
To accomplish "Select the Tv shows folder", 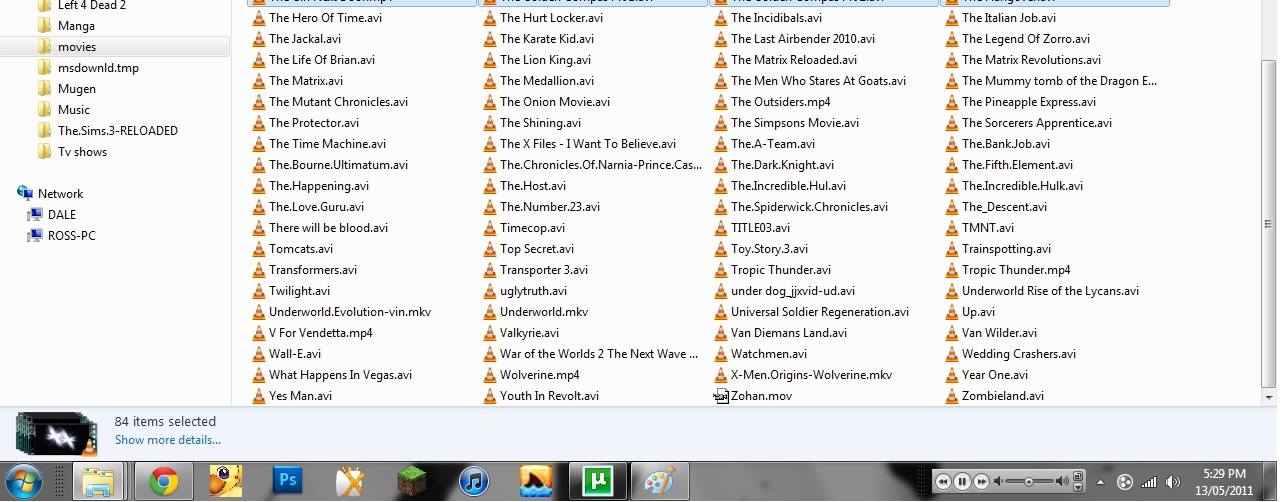I will (82, 152).
